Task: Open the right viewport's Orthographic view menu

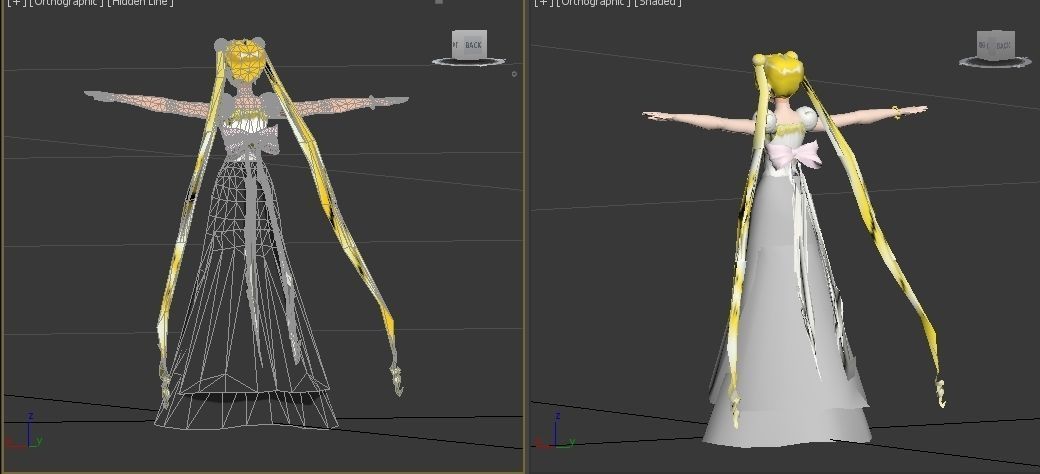Action: (x=592, y=3)
